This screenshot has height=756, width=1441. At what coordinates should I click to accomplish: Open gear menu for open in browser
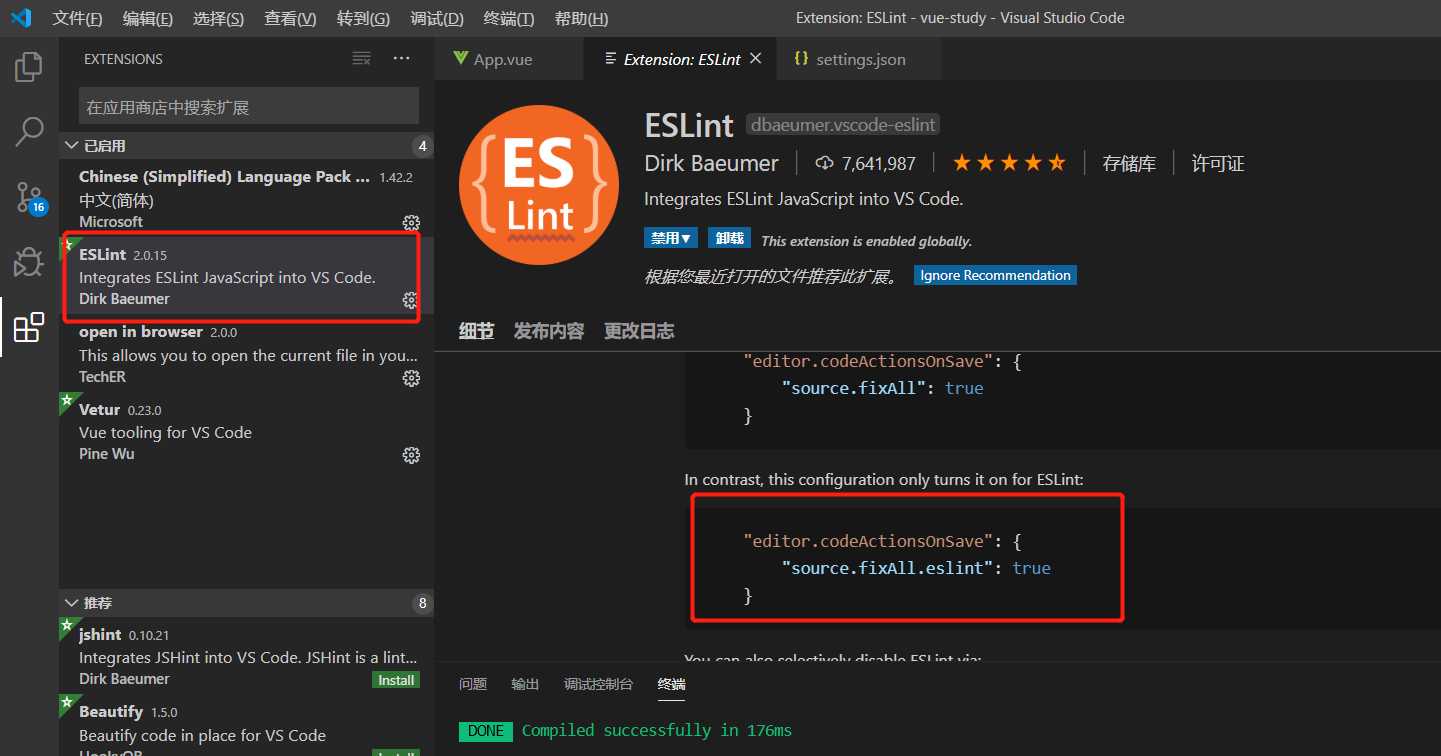pos(411,378)
